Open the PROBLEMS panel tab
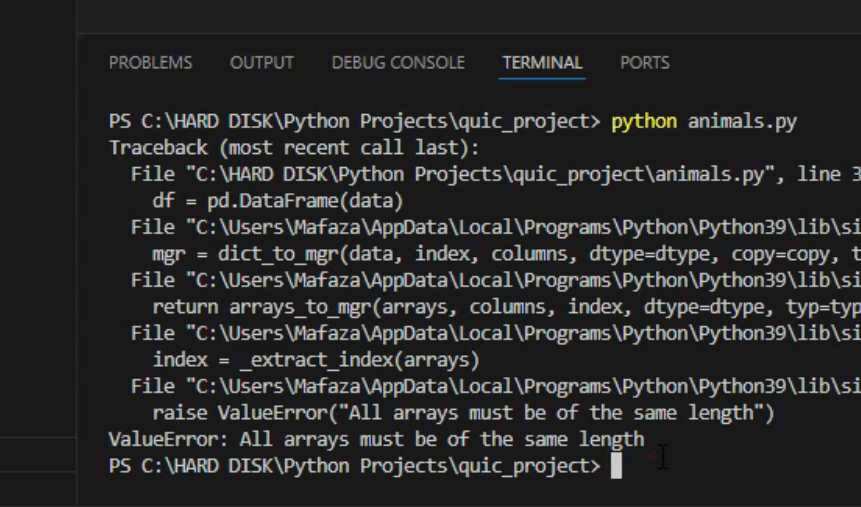 coord(150,63)
